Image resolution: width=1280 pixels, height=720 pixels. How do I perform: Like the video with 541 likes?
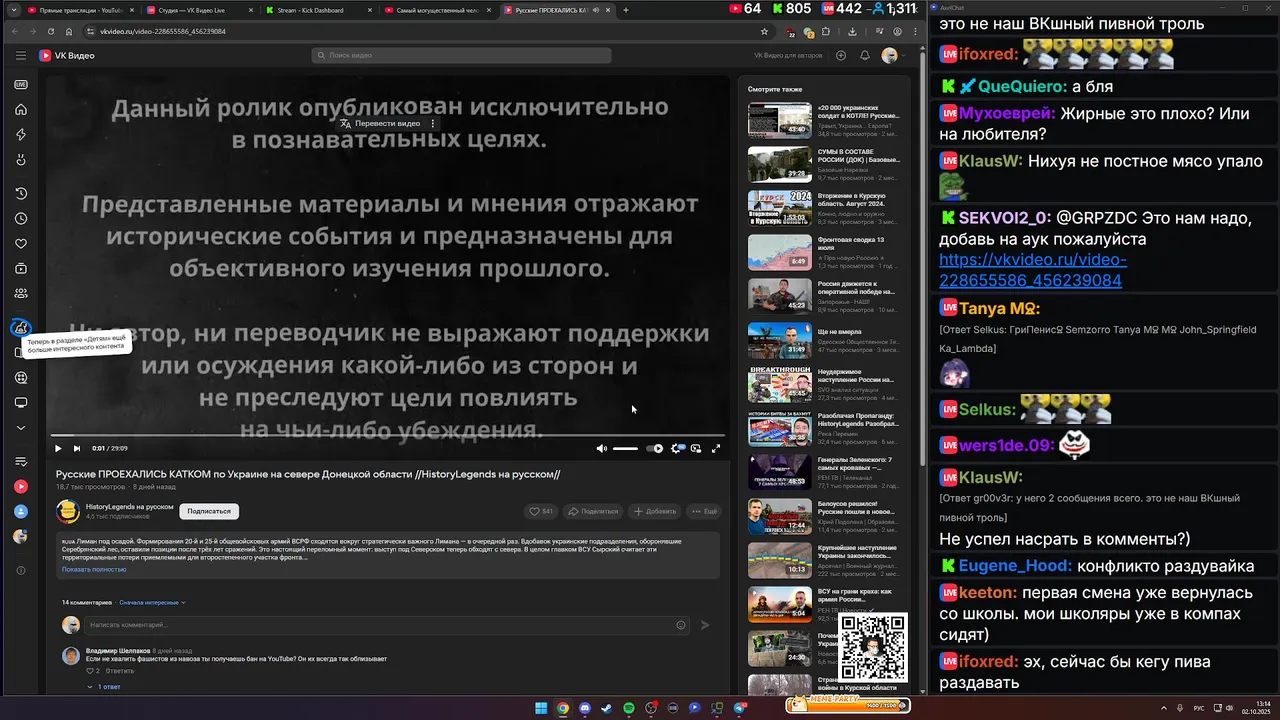[542, 511]
